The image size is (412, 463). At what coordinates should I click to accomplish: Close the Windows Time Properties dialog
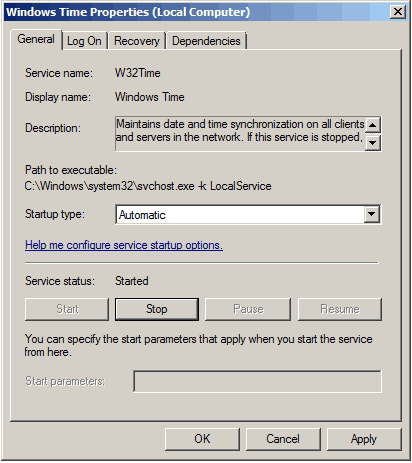coord(397,12)
